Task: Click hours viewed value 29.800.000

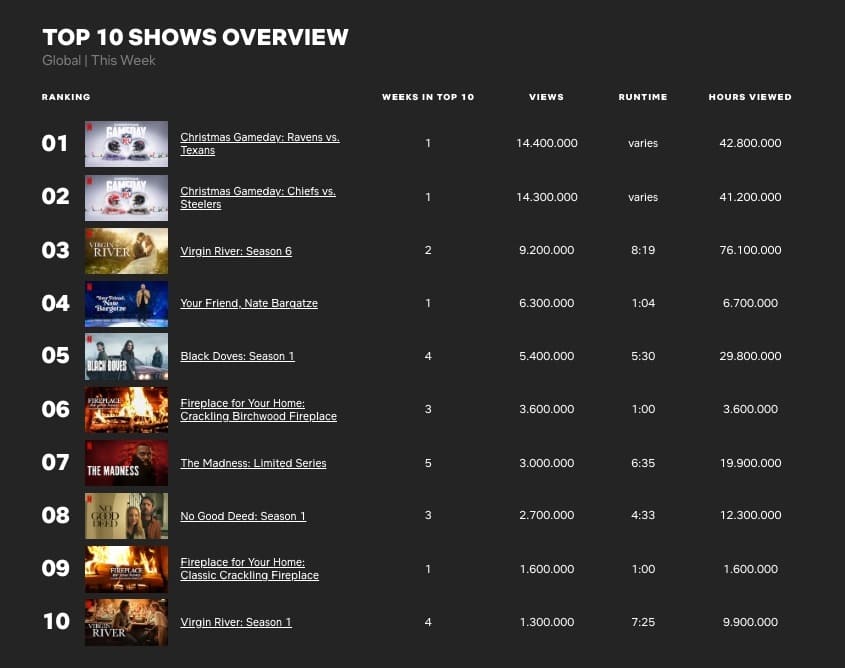Action: tap(750, 356)
